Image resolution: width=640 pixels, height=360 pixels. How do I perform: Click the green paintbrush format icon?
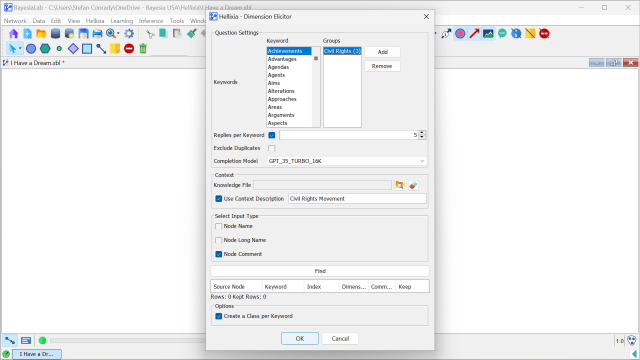(x=191, y=33)
